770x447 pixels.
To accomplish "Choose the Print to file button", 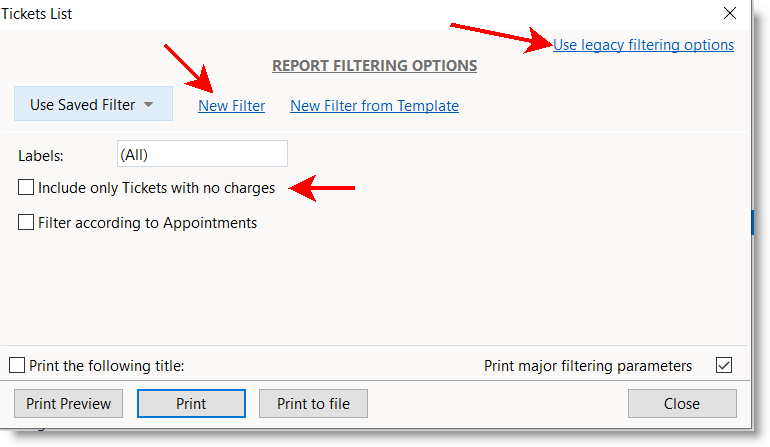I will click(313, 404).
